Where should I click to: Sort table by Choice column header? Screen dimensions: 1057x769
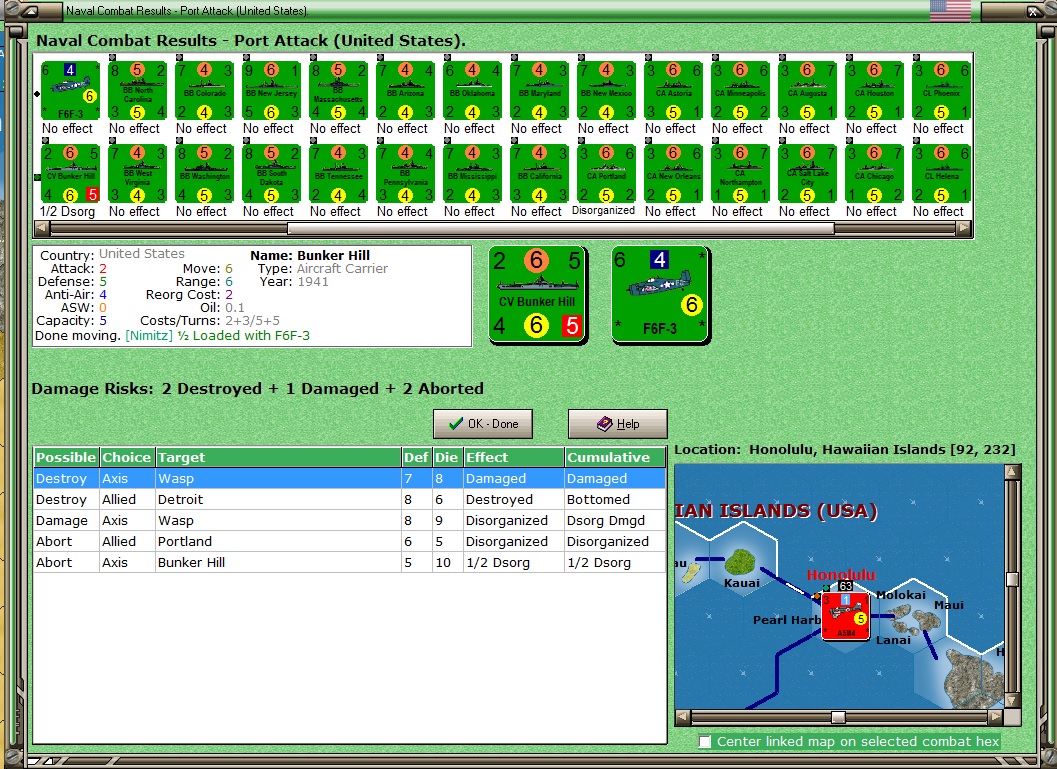[127, 457]
